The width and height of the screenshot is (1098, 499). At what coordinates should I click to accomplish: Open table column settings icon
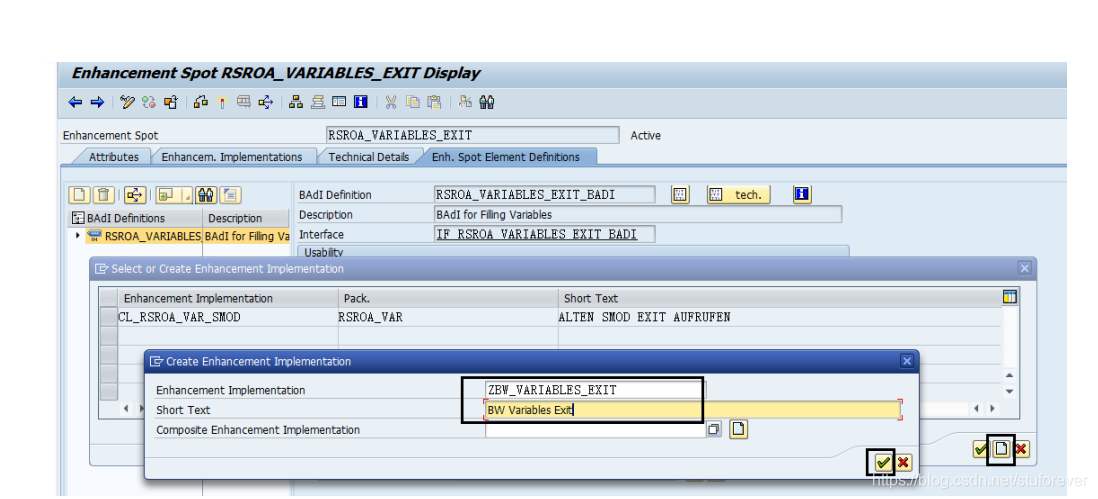pyautogui.click(x=1010, y=297)
